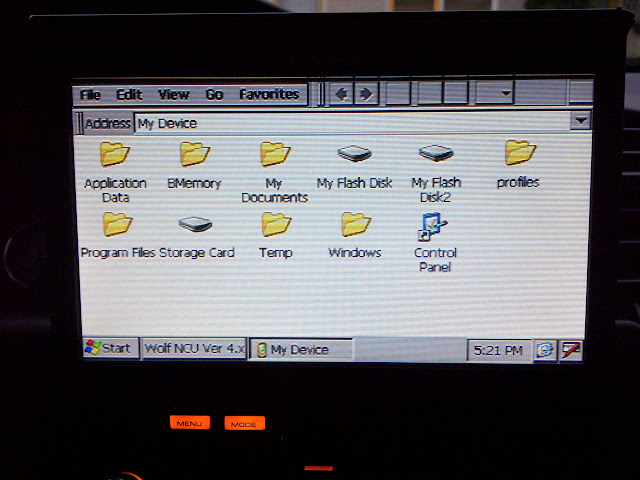Screen dimensions: 640x480
Task: Open the Edit menu
Action: 129,95
